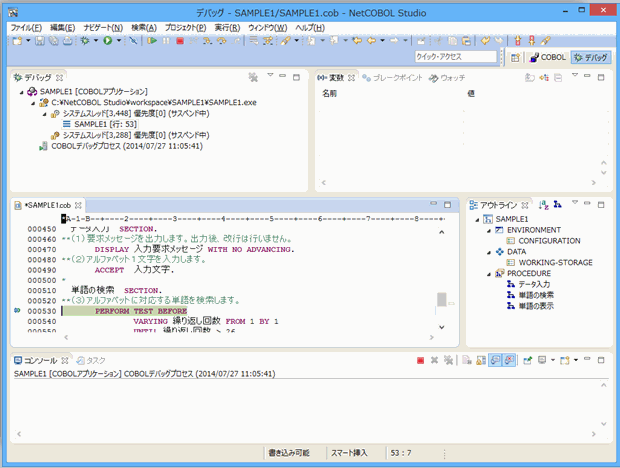Resume debugging with green play icon
The width and height of the screenshot is (620, 468).
point(152,41)
